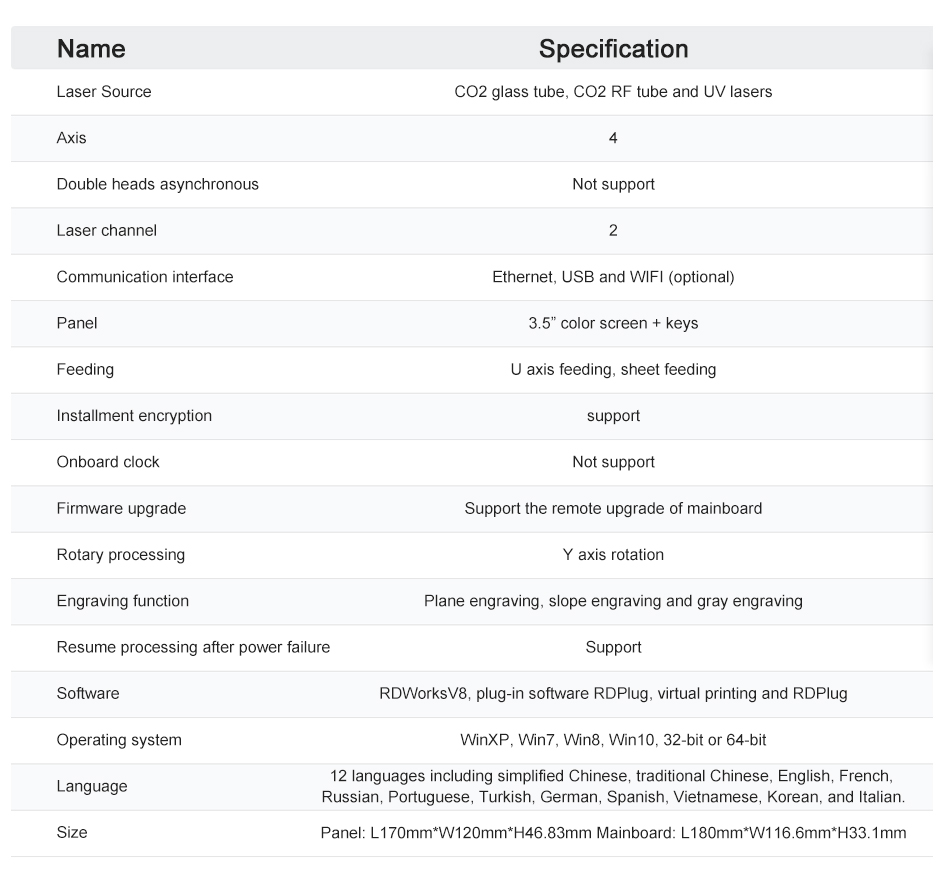Image resolution: width=946 pixels, height=882 pixels.
Task: Select the 3.5" color screen + keys value
Action: point(613,323)
